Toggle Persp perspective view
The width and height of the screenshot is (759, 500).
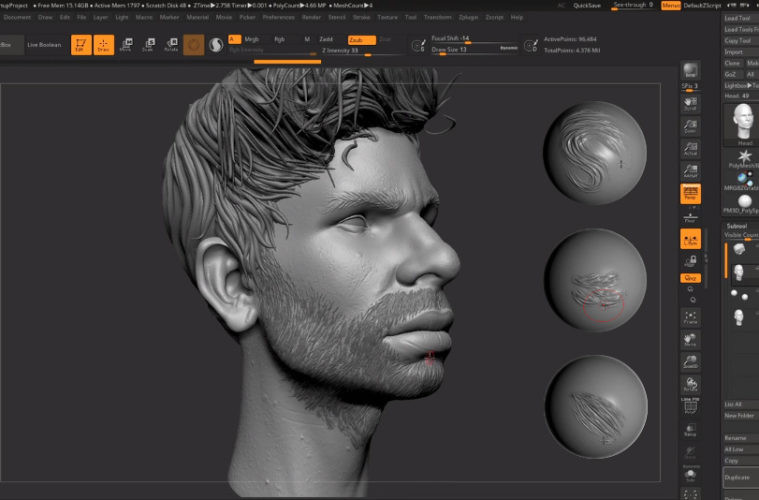click(x=690, y=193)
